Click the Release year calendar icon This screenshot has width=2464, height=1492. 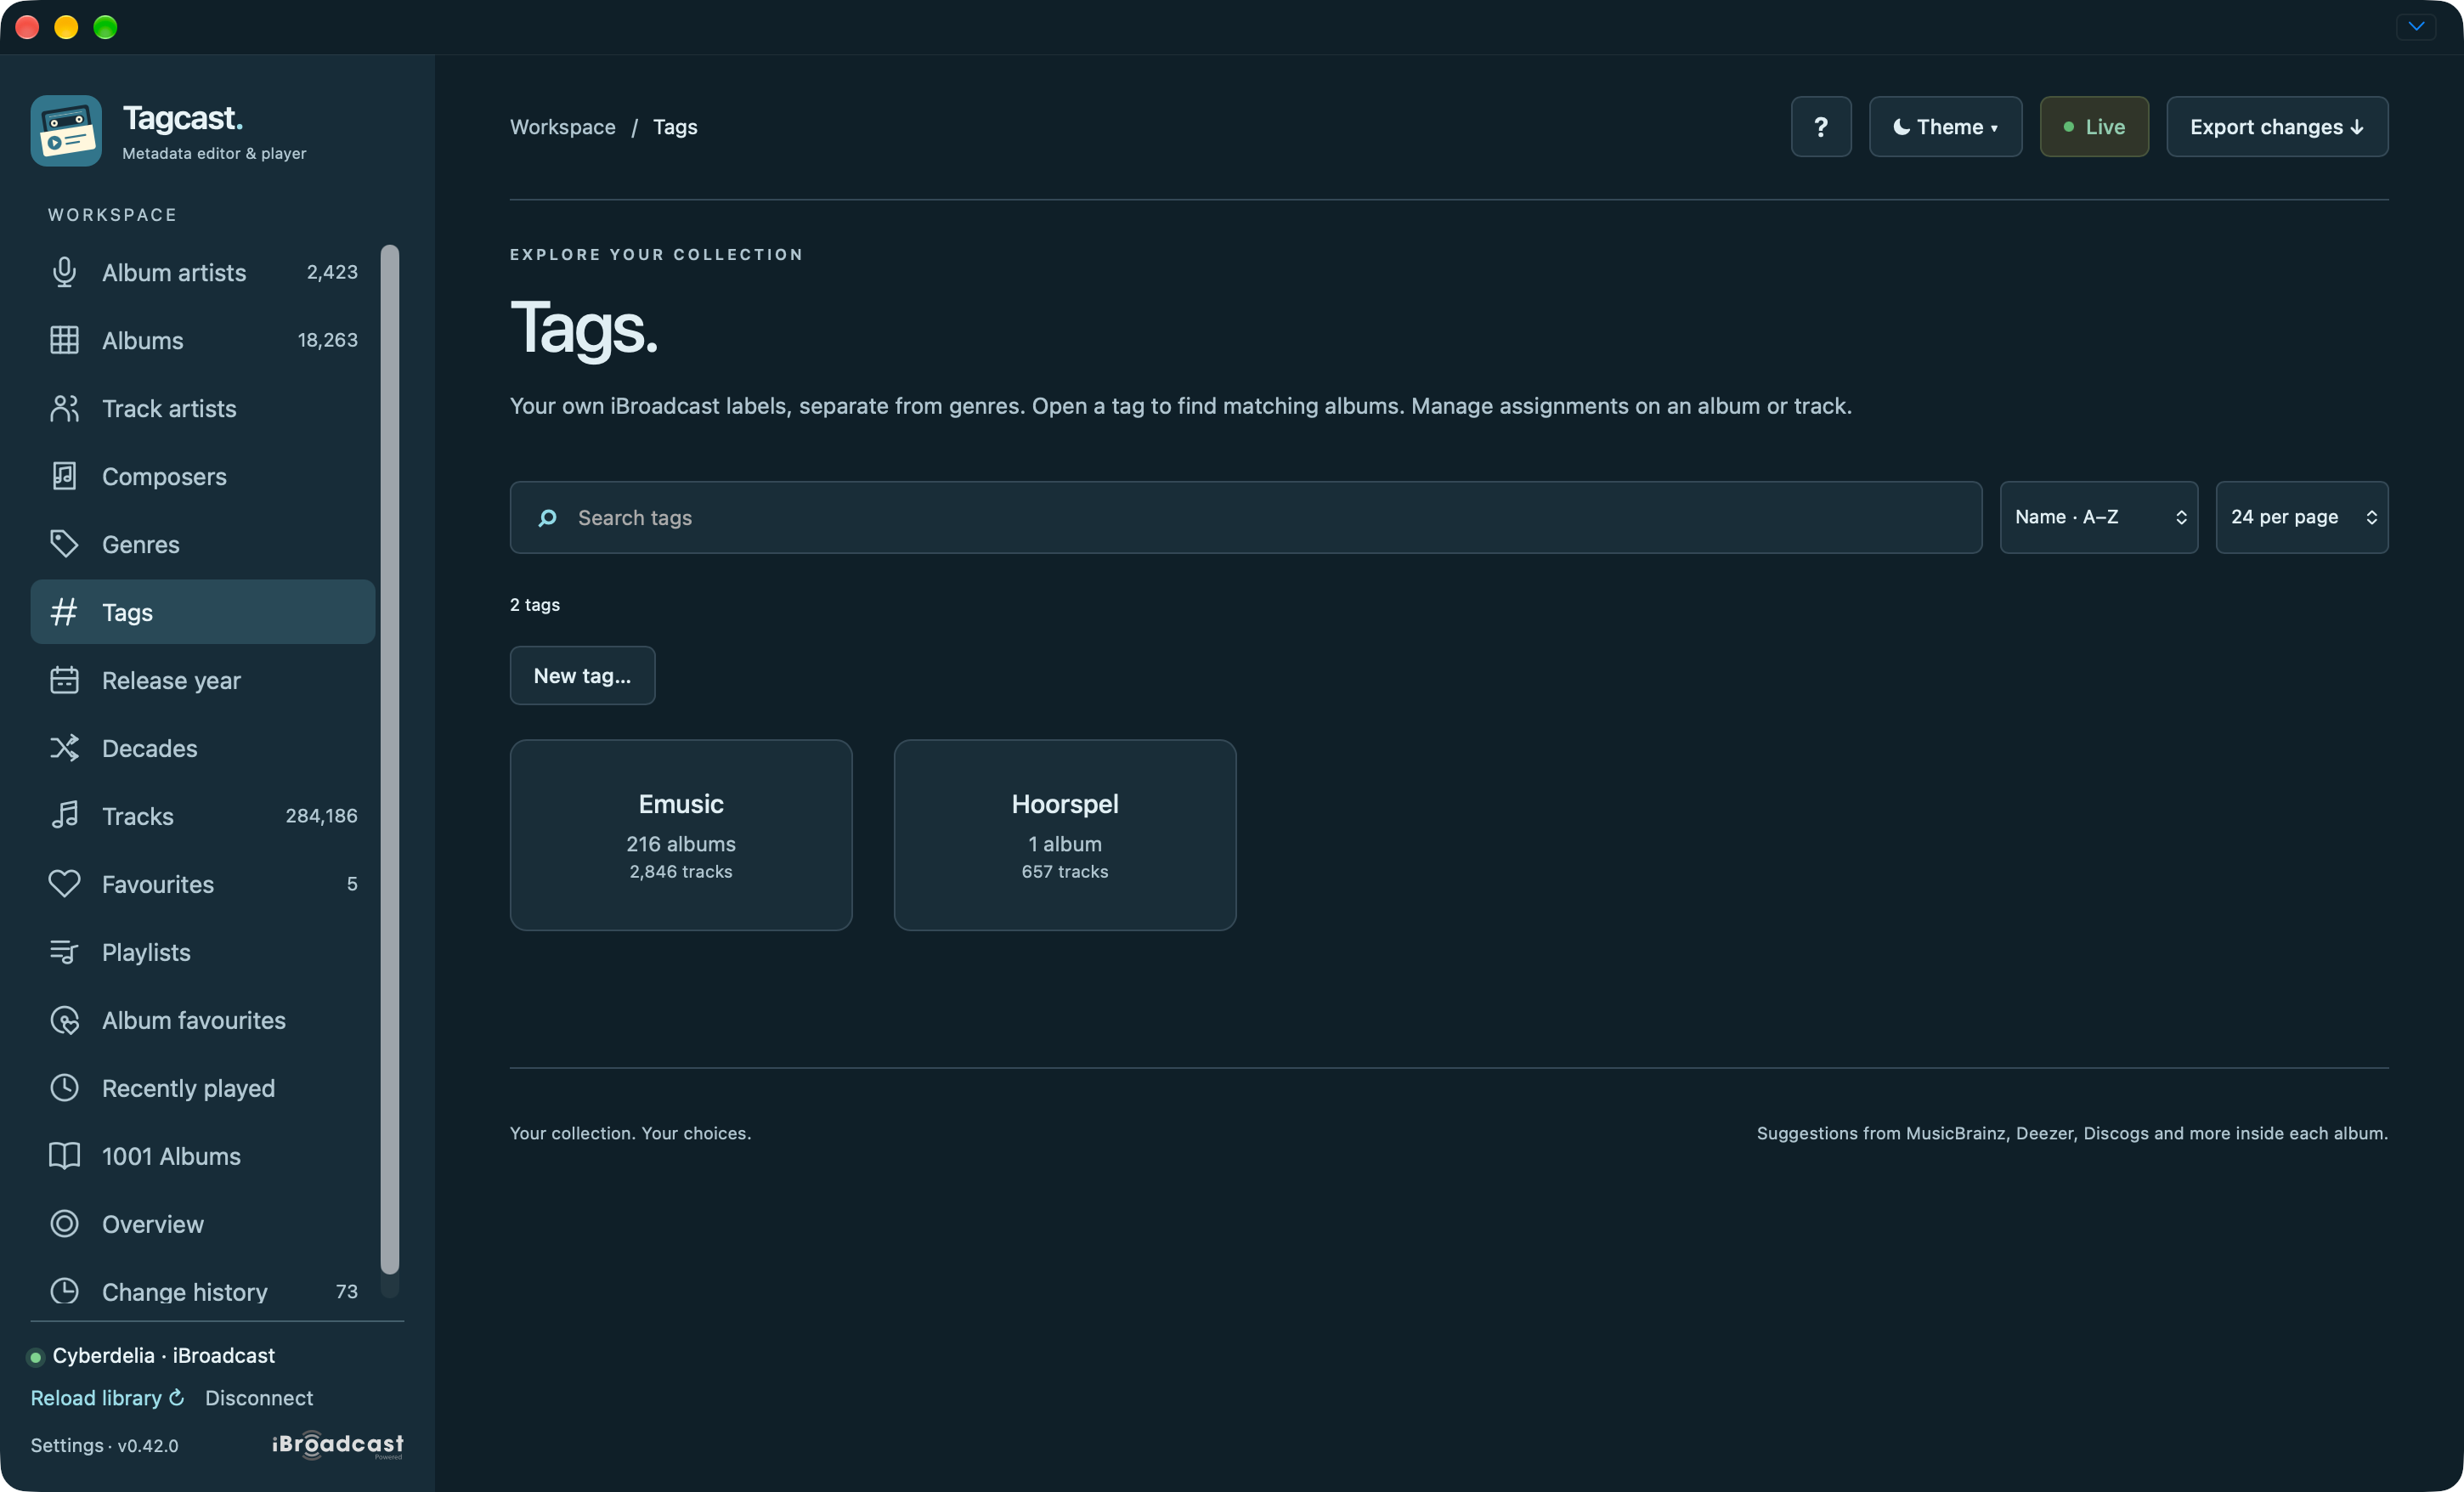pyautogui.click(x=64, y=680)
